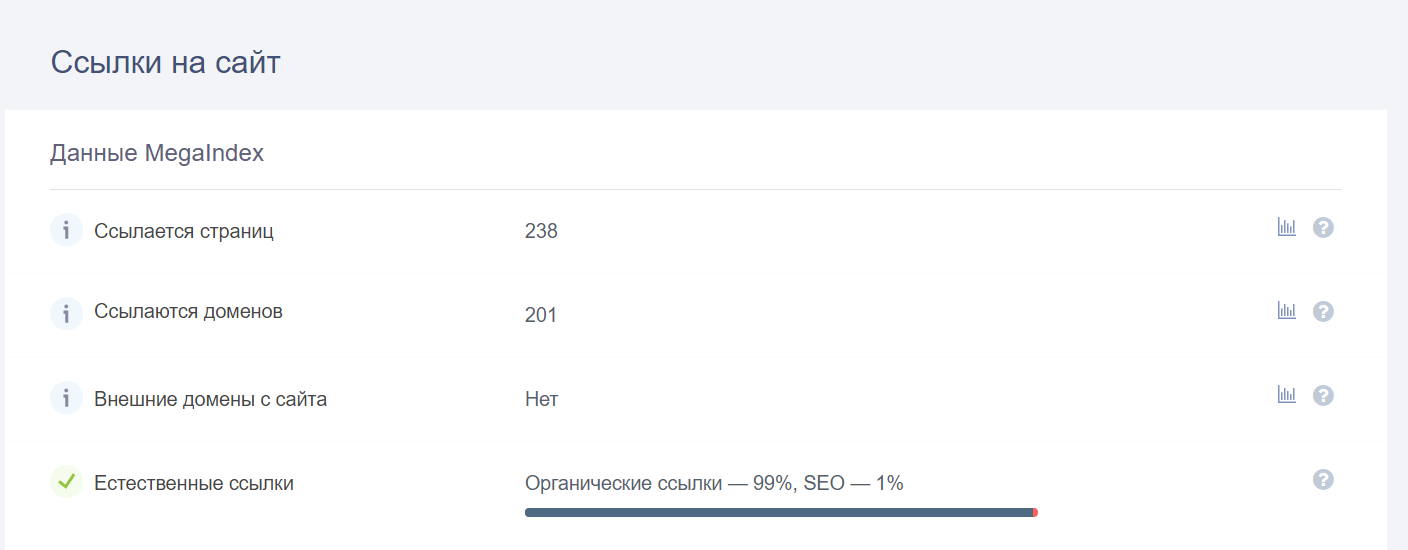Viewport: 1408px width, 550px height.
Task: Click the Ссылки на сайт heading
Action: click(166, 63)
